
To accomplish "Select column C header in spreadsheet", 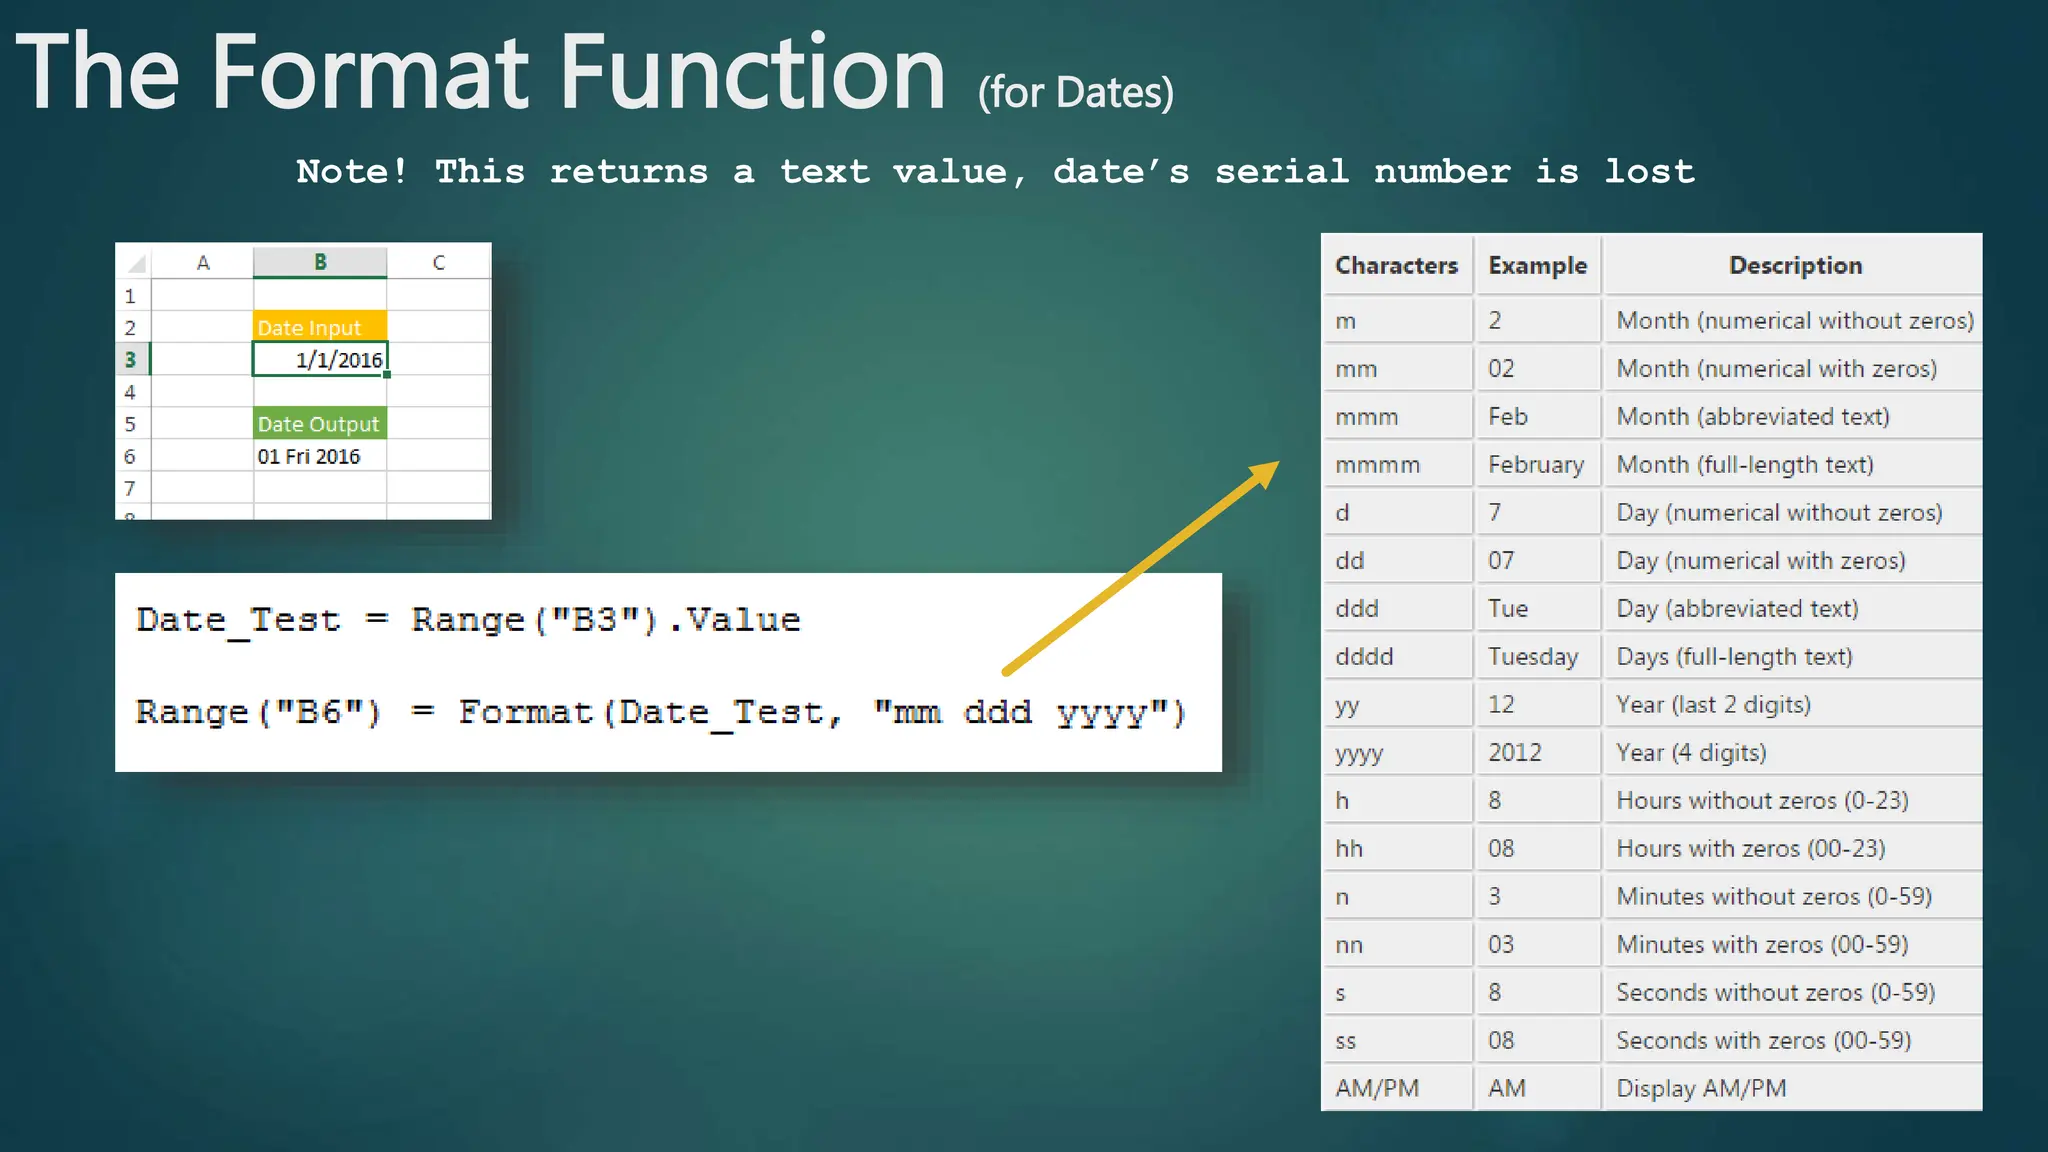I will pyautogui.click(x=438, y=263).
